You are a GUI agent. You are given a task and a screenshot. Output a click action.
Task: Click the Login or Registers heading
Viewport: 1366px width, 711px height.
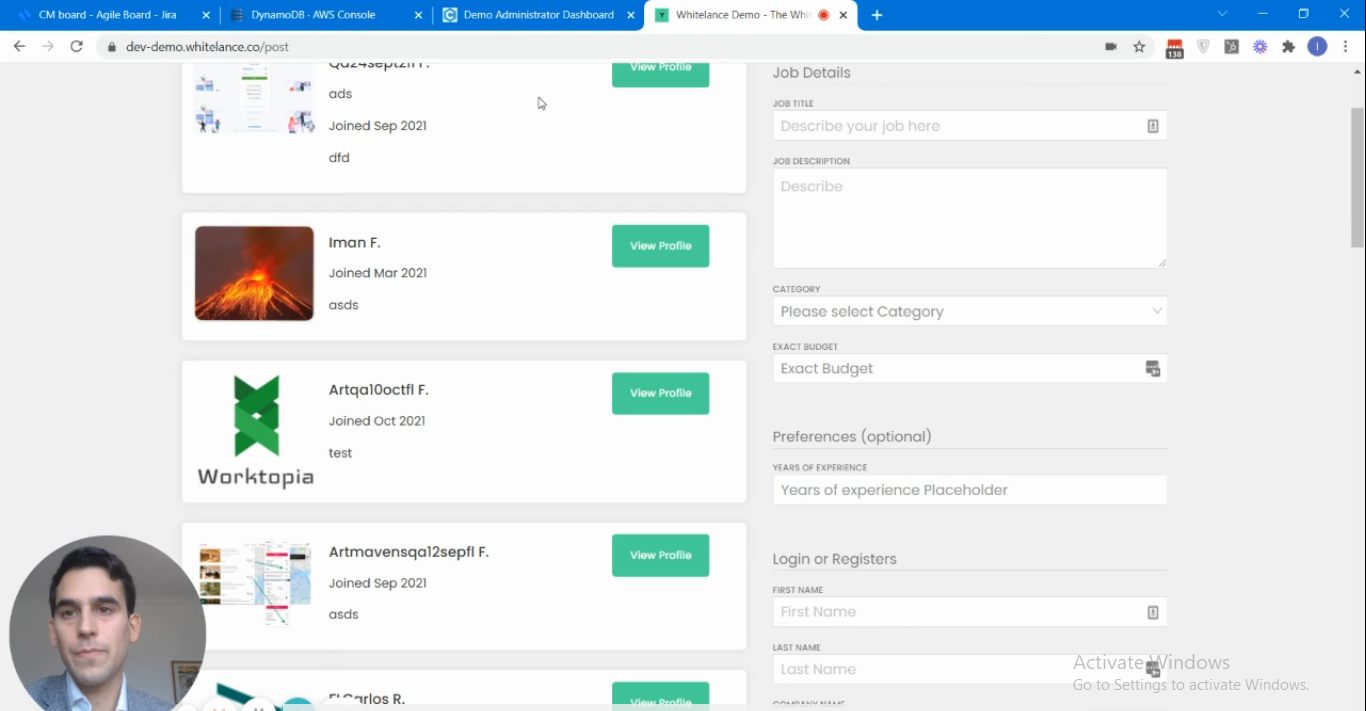(834, 559)
